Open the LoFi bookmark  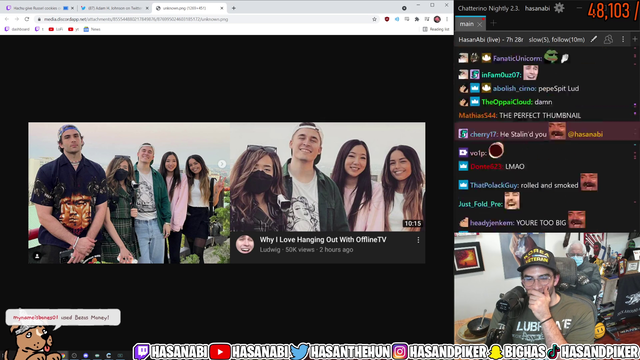[56, 29]
